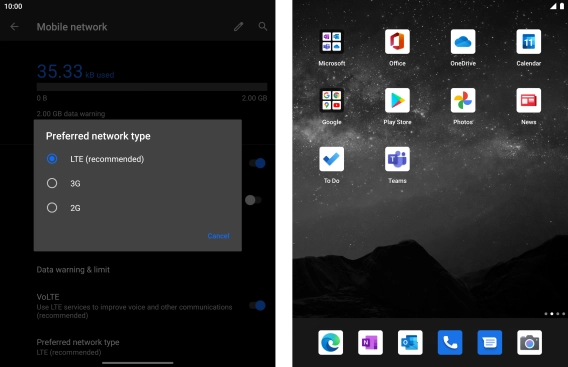Tap the signal strength status icon

coord(553,6)
